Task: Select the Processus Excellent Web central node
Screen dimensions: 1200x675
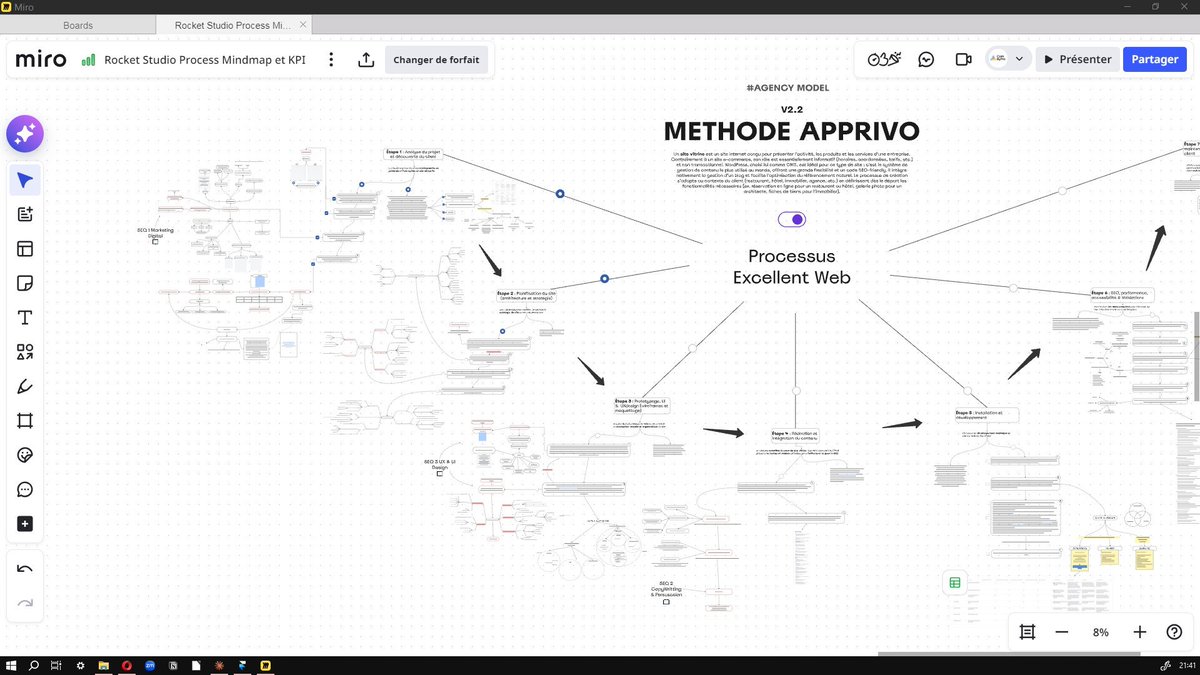Action: point(792,267)
